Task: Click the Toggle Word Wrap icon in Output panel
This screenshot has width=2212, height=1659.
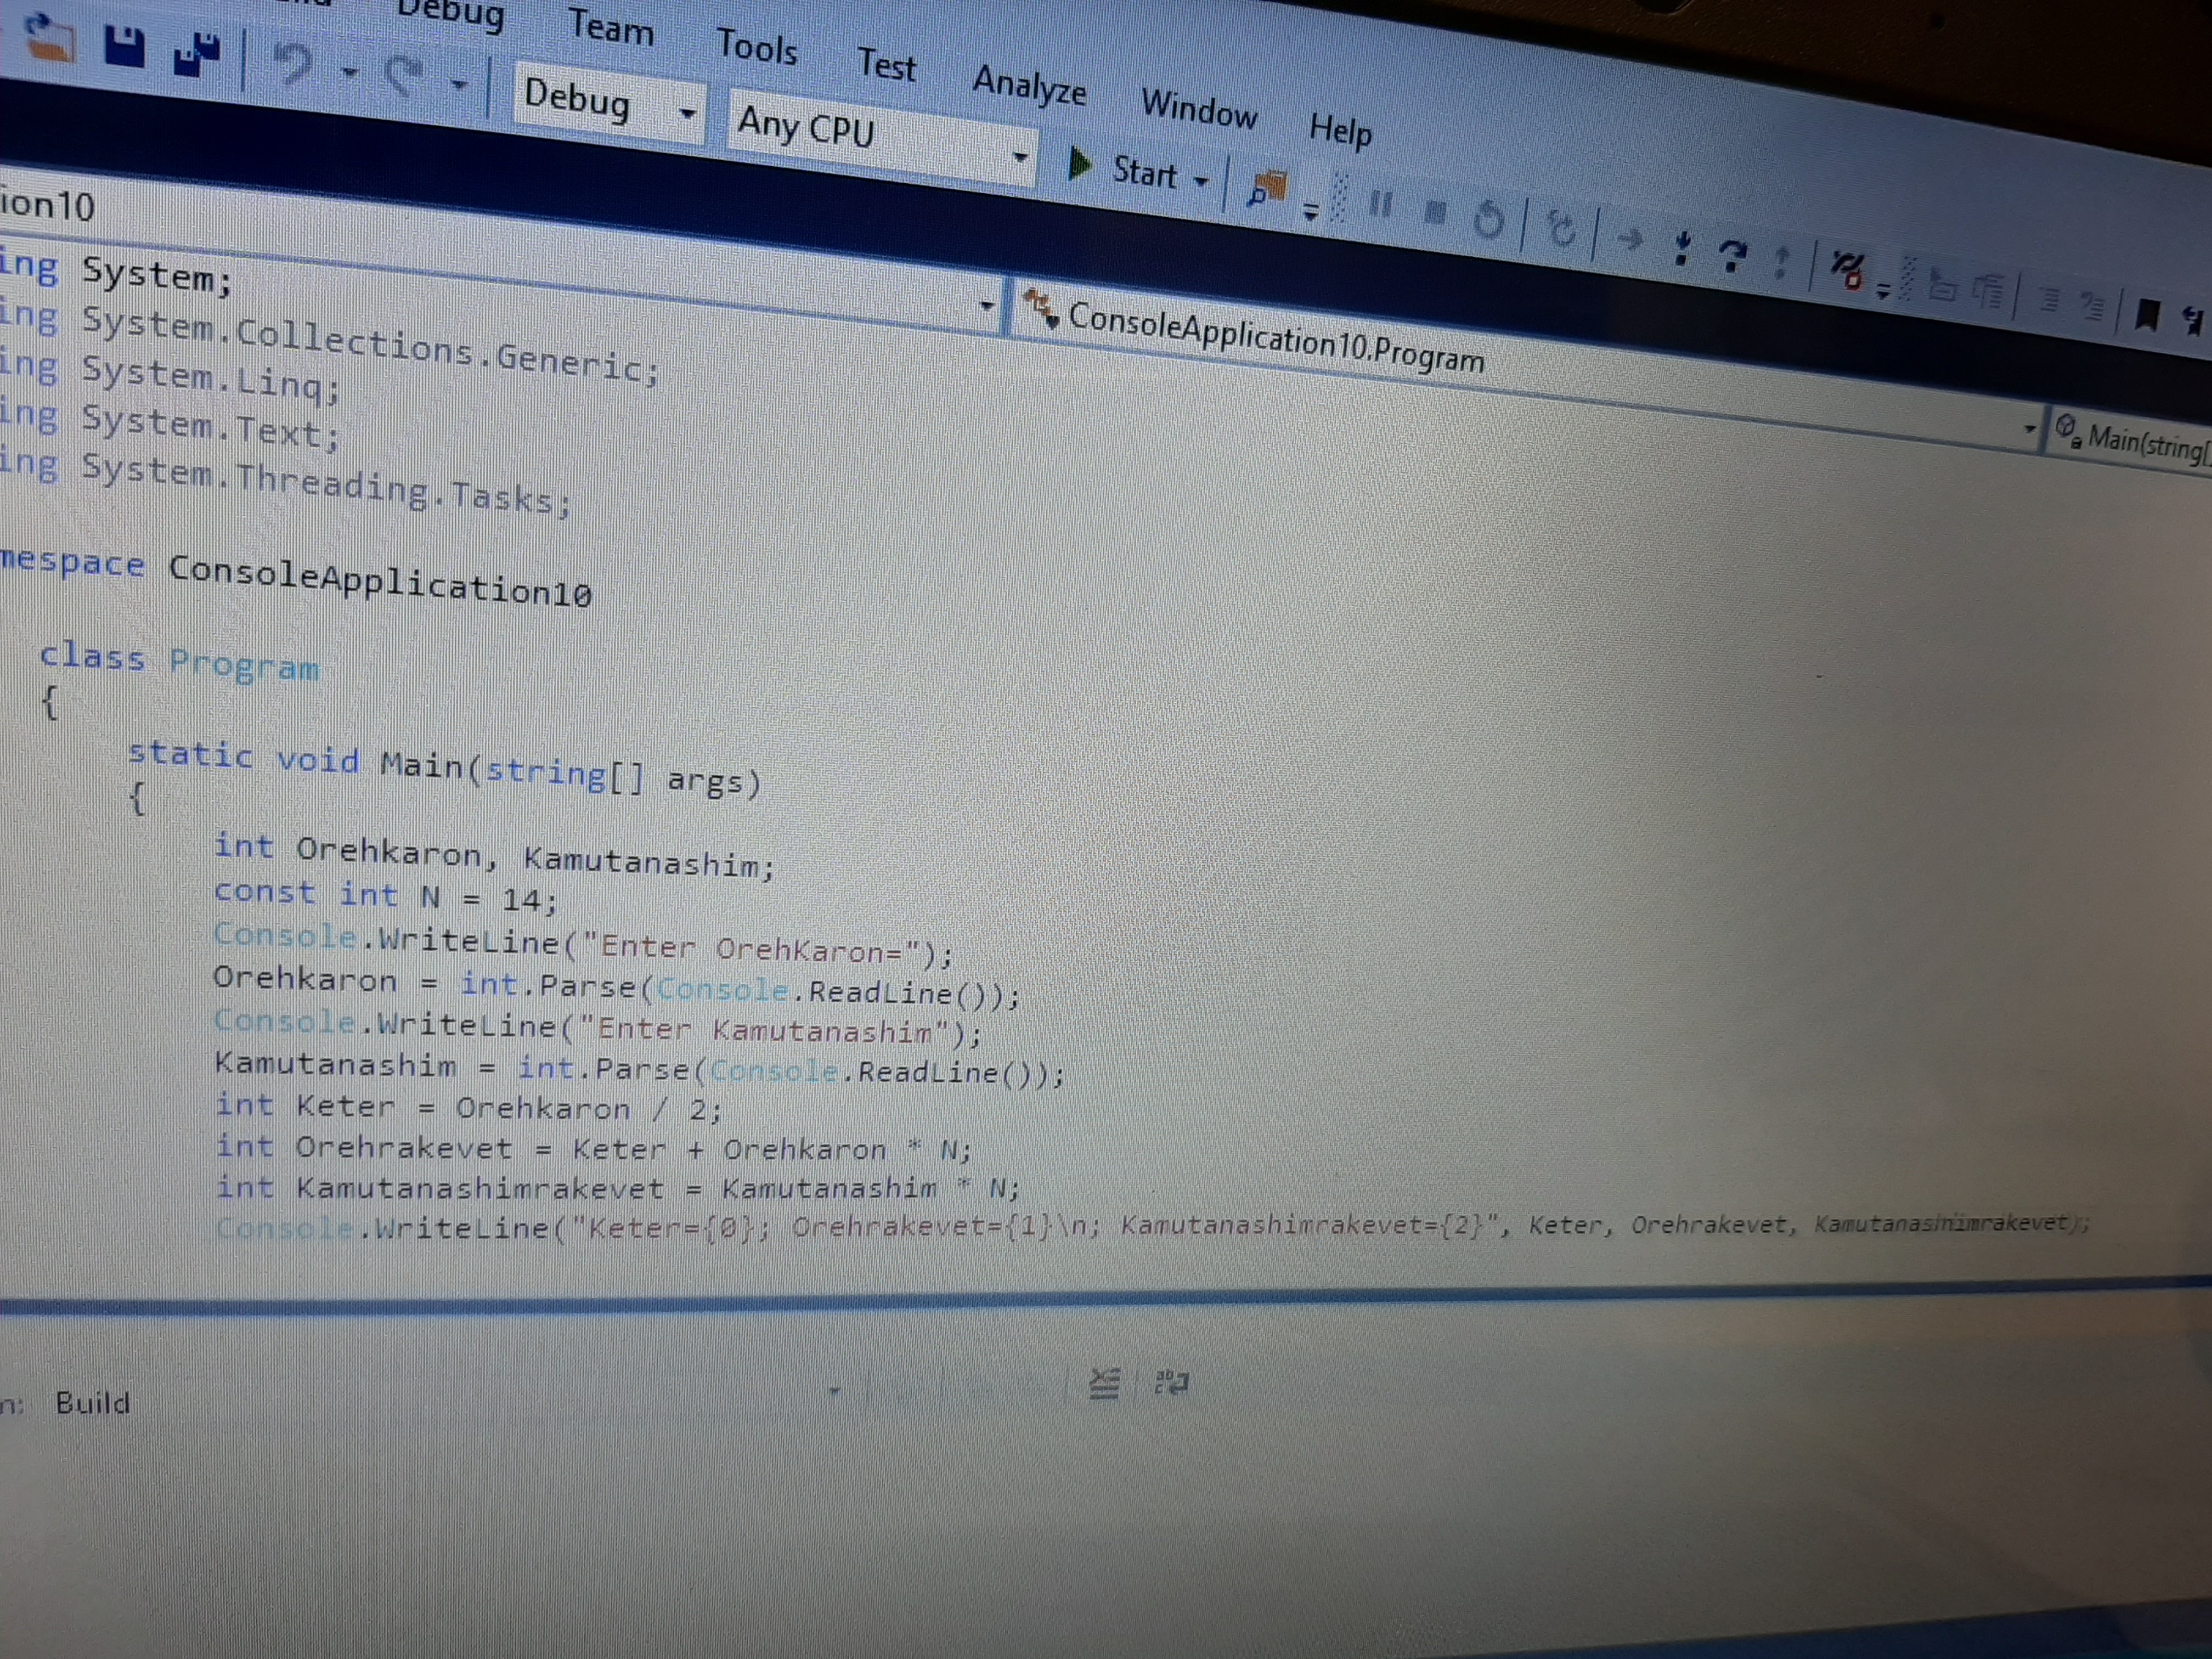Action: pos(1171,1383)
